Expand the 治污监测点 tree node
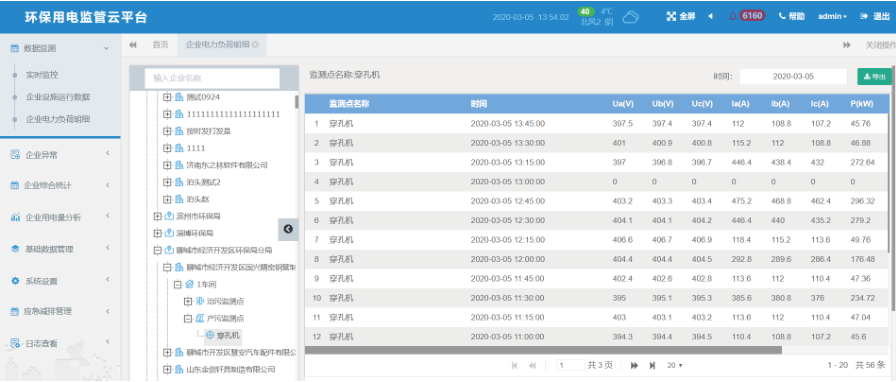The height and width of the screenshot is (382, 896). pyautogui.click(x=187, y=301)
